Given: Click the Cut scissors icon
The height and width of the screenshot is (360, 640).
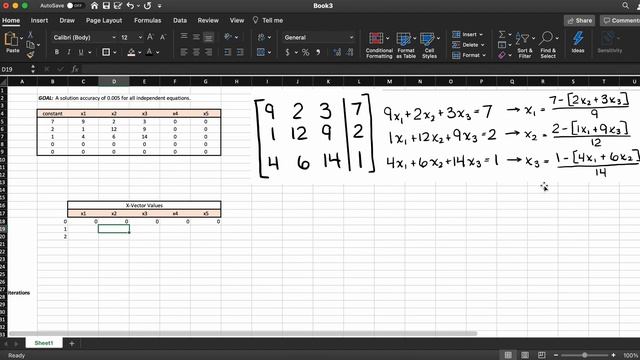Looking at the screenshot, I should 30,35.
